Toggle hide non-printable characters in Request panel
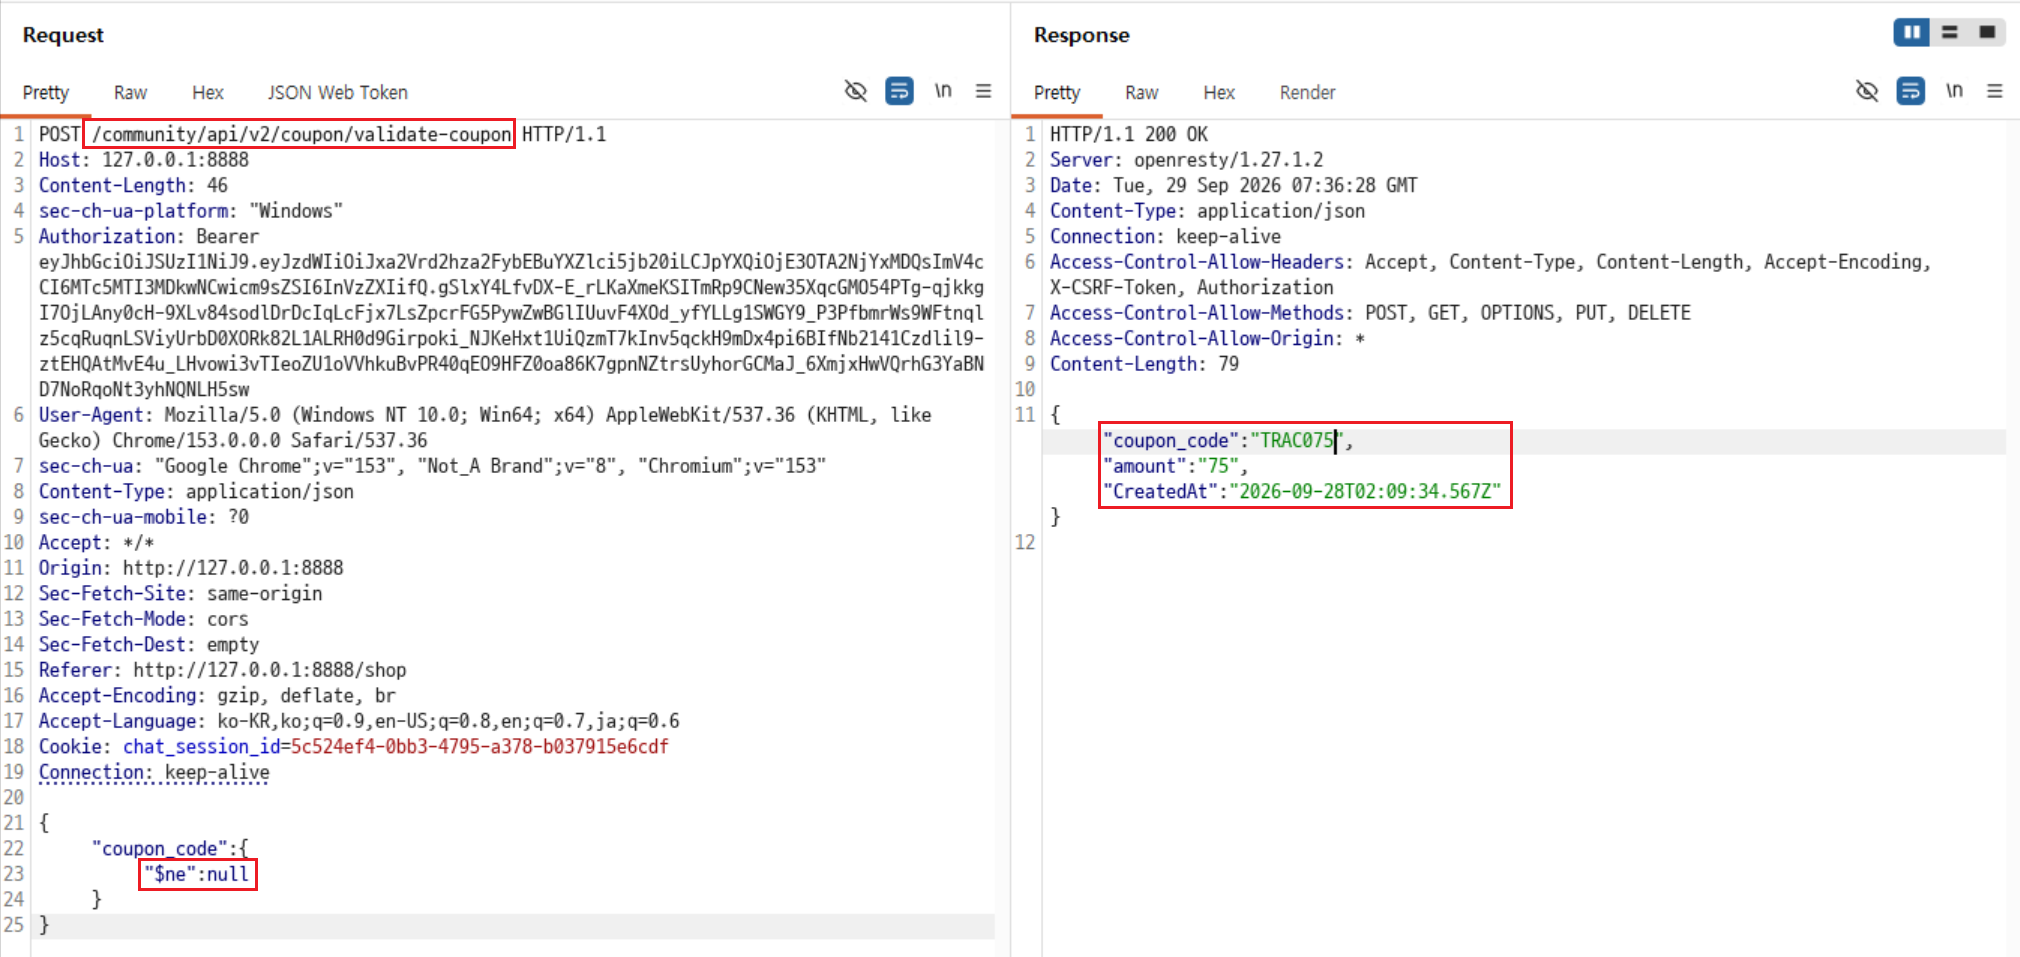The width and height of the screenshot is (2020, 957). (855, 91)
